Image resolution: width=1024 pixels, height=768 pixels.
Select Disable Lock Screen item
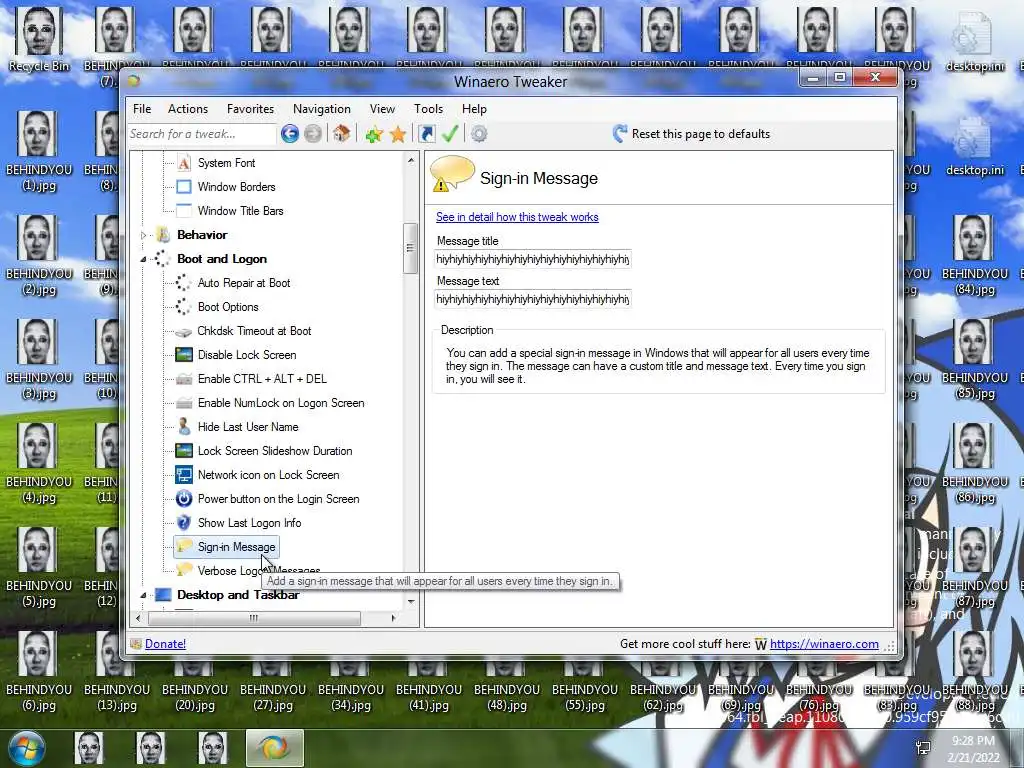pyautogui.click(x=247, y=355)
